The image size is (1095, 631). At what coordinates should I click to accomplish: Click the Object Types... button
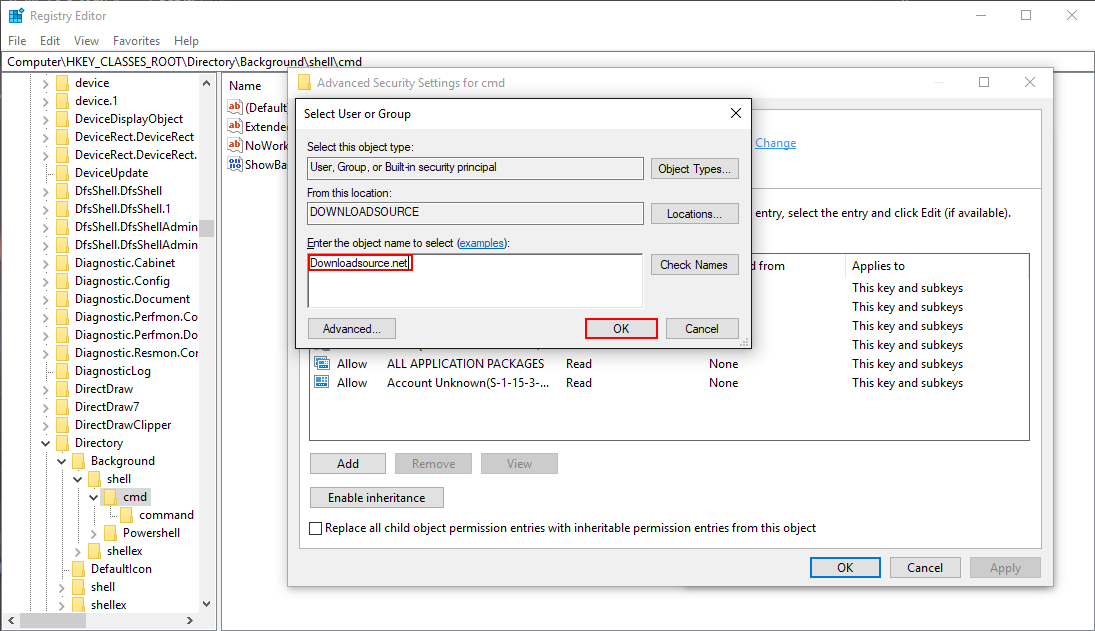694,168
